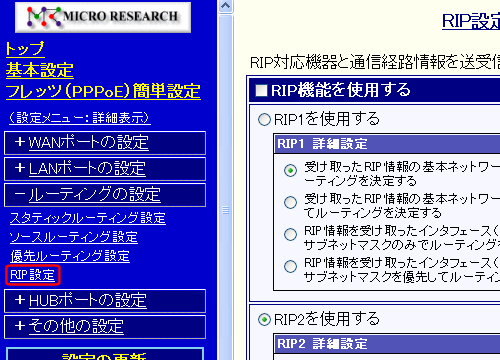Viewport: 500px width, 360px height.
Task: Click the Micro Research logo banner
Action: click(x=103, y=17)
